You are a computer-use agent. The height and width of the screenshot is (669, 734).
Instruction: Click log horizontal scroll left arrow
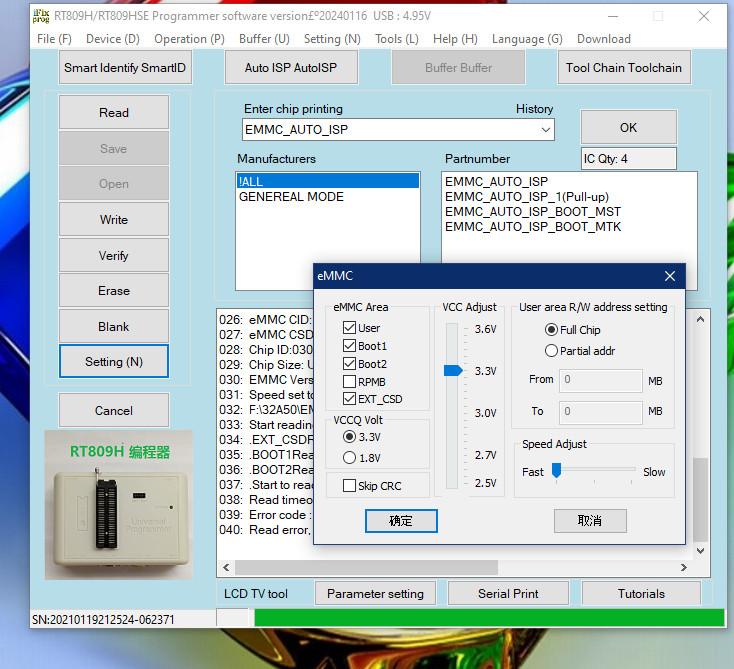tap(227, 567)
